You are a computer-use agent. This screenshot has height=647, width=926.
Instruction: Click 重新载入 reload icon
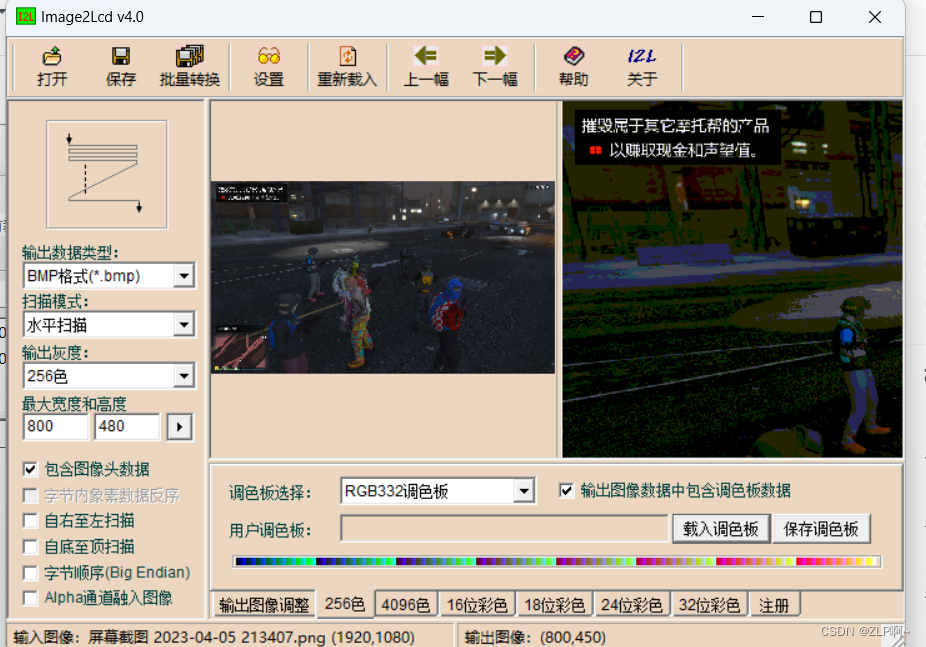click(x=347, y=66)
